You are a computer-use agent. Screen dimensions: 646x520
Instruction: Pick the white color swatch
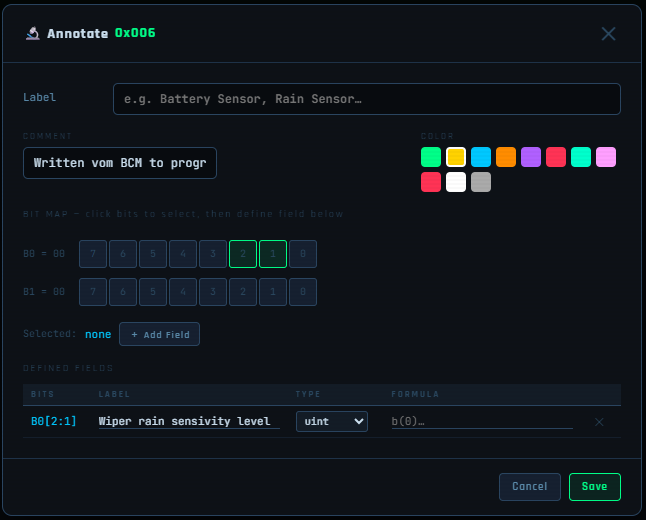click(x=456, y=182)
